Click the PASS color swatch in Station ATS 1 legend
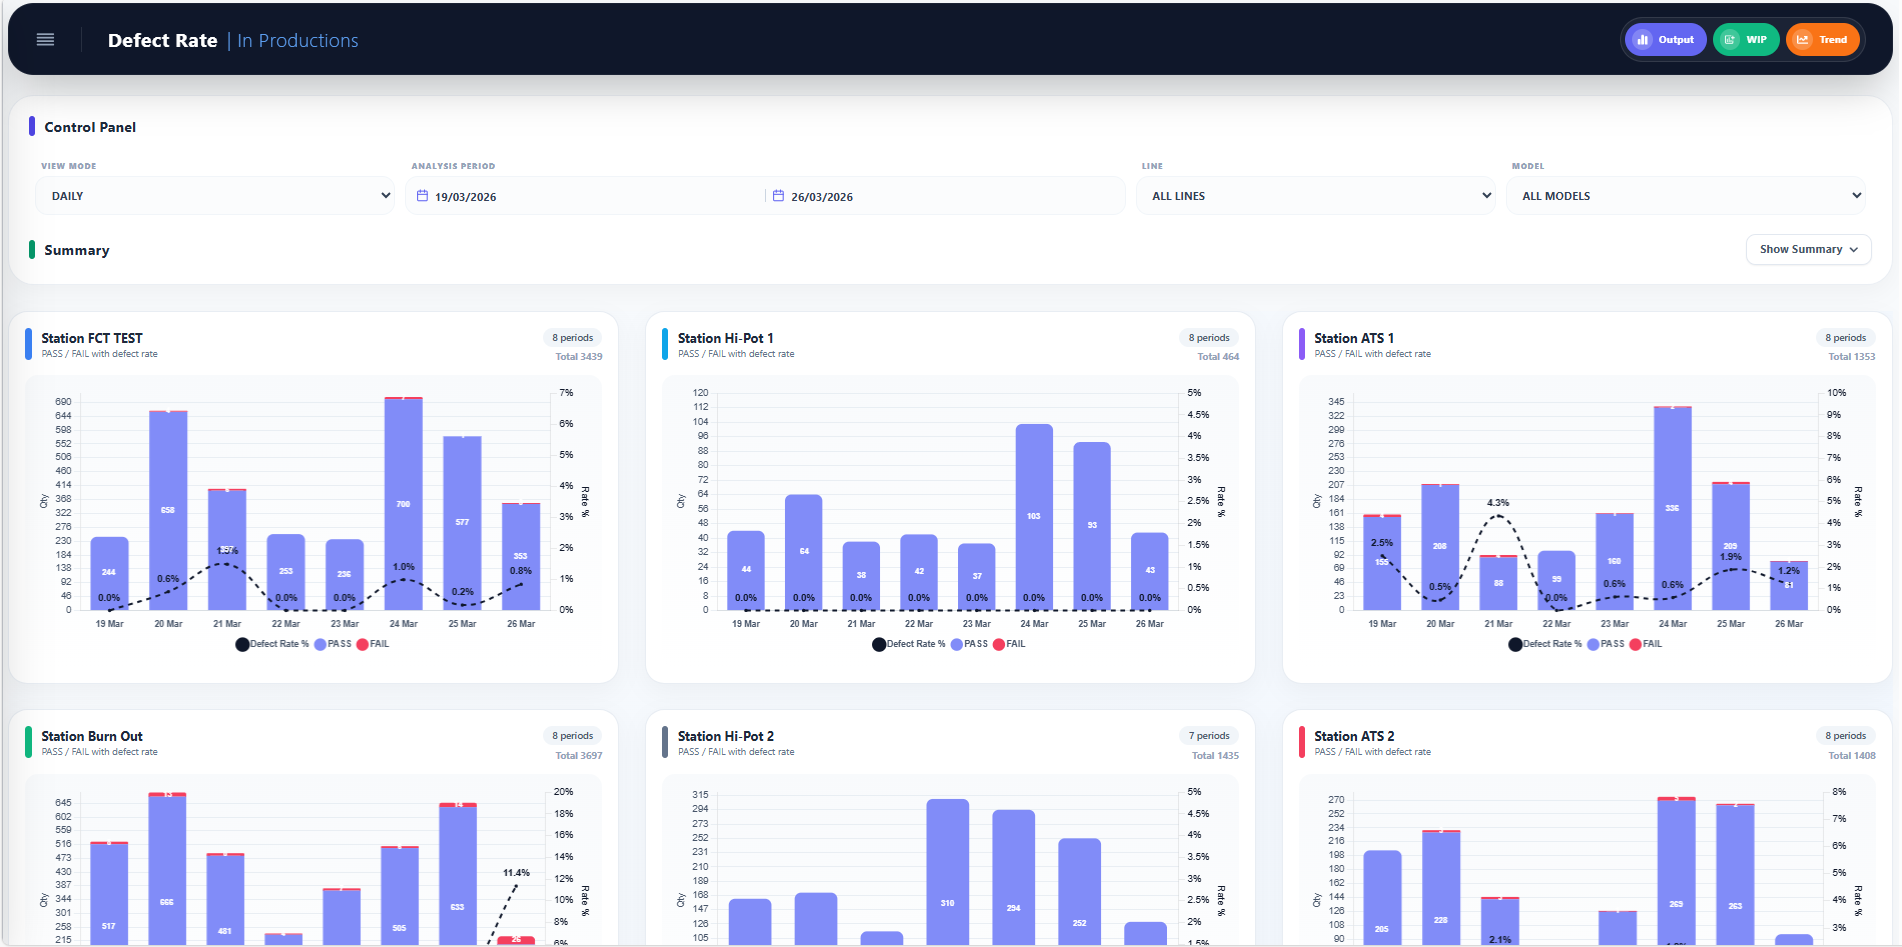Image resolution: width=1902 pixels, height=947 pixels. pyautogui.click(x=1593, y=644)
